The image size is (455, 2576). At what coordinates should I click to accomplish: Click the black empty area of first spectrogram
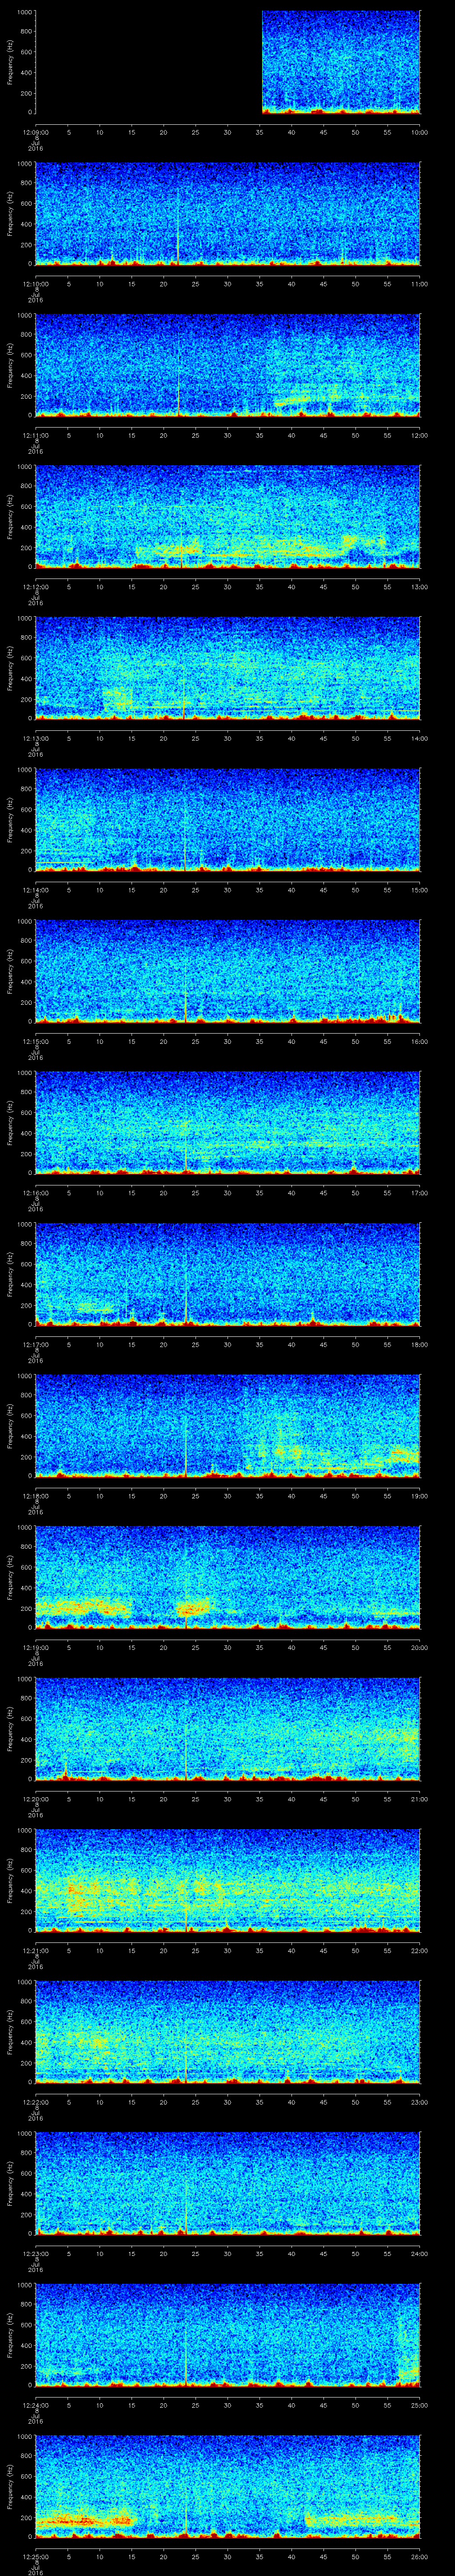click(x=148, y=62)
